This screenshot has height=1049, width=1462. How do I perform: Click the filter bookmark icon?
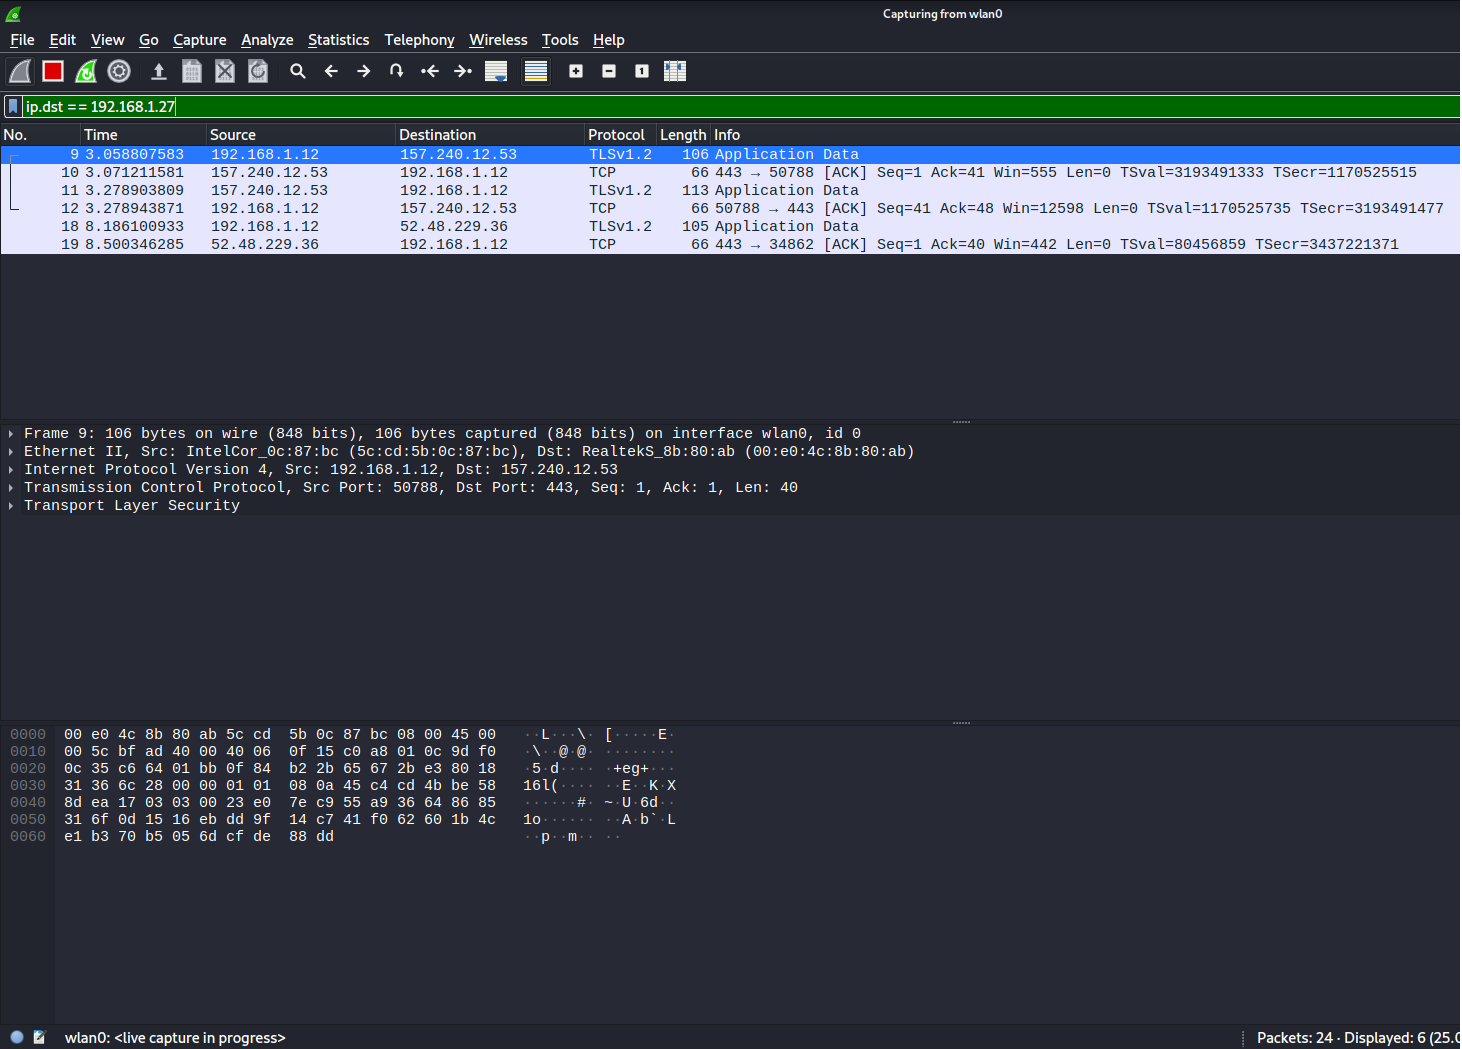(x=13, y=106)
